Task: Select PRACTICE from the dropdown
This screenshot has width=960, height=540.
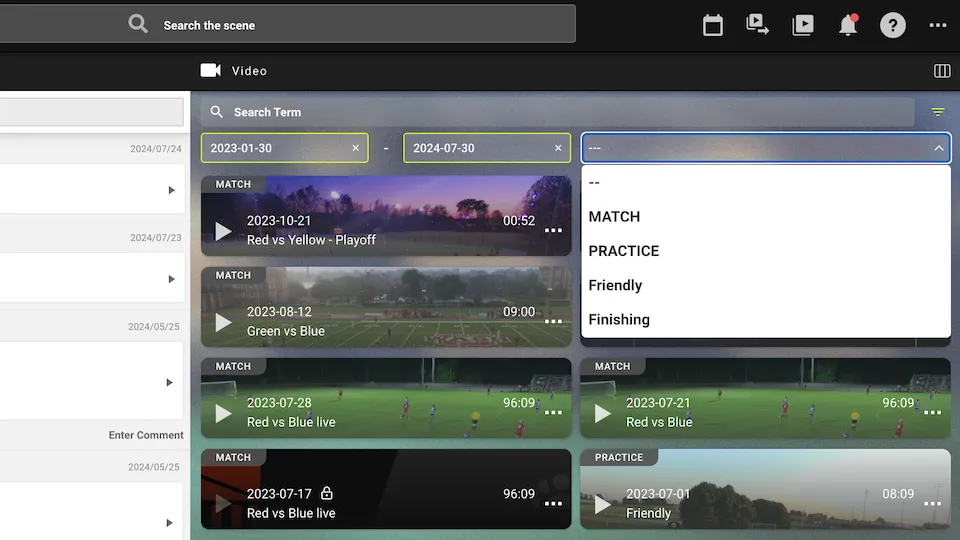Action: 765,251
